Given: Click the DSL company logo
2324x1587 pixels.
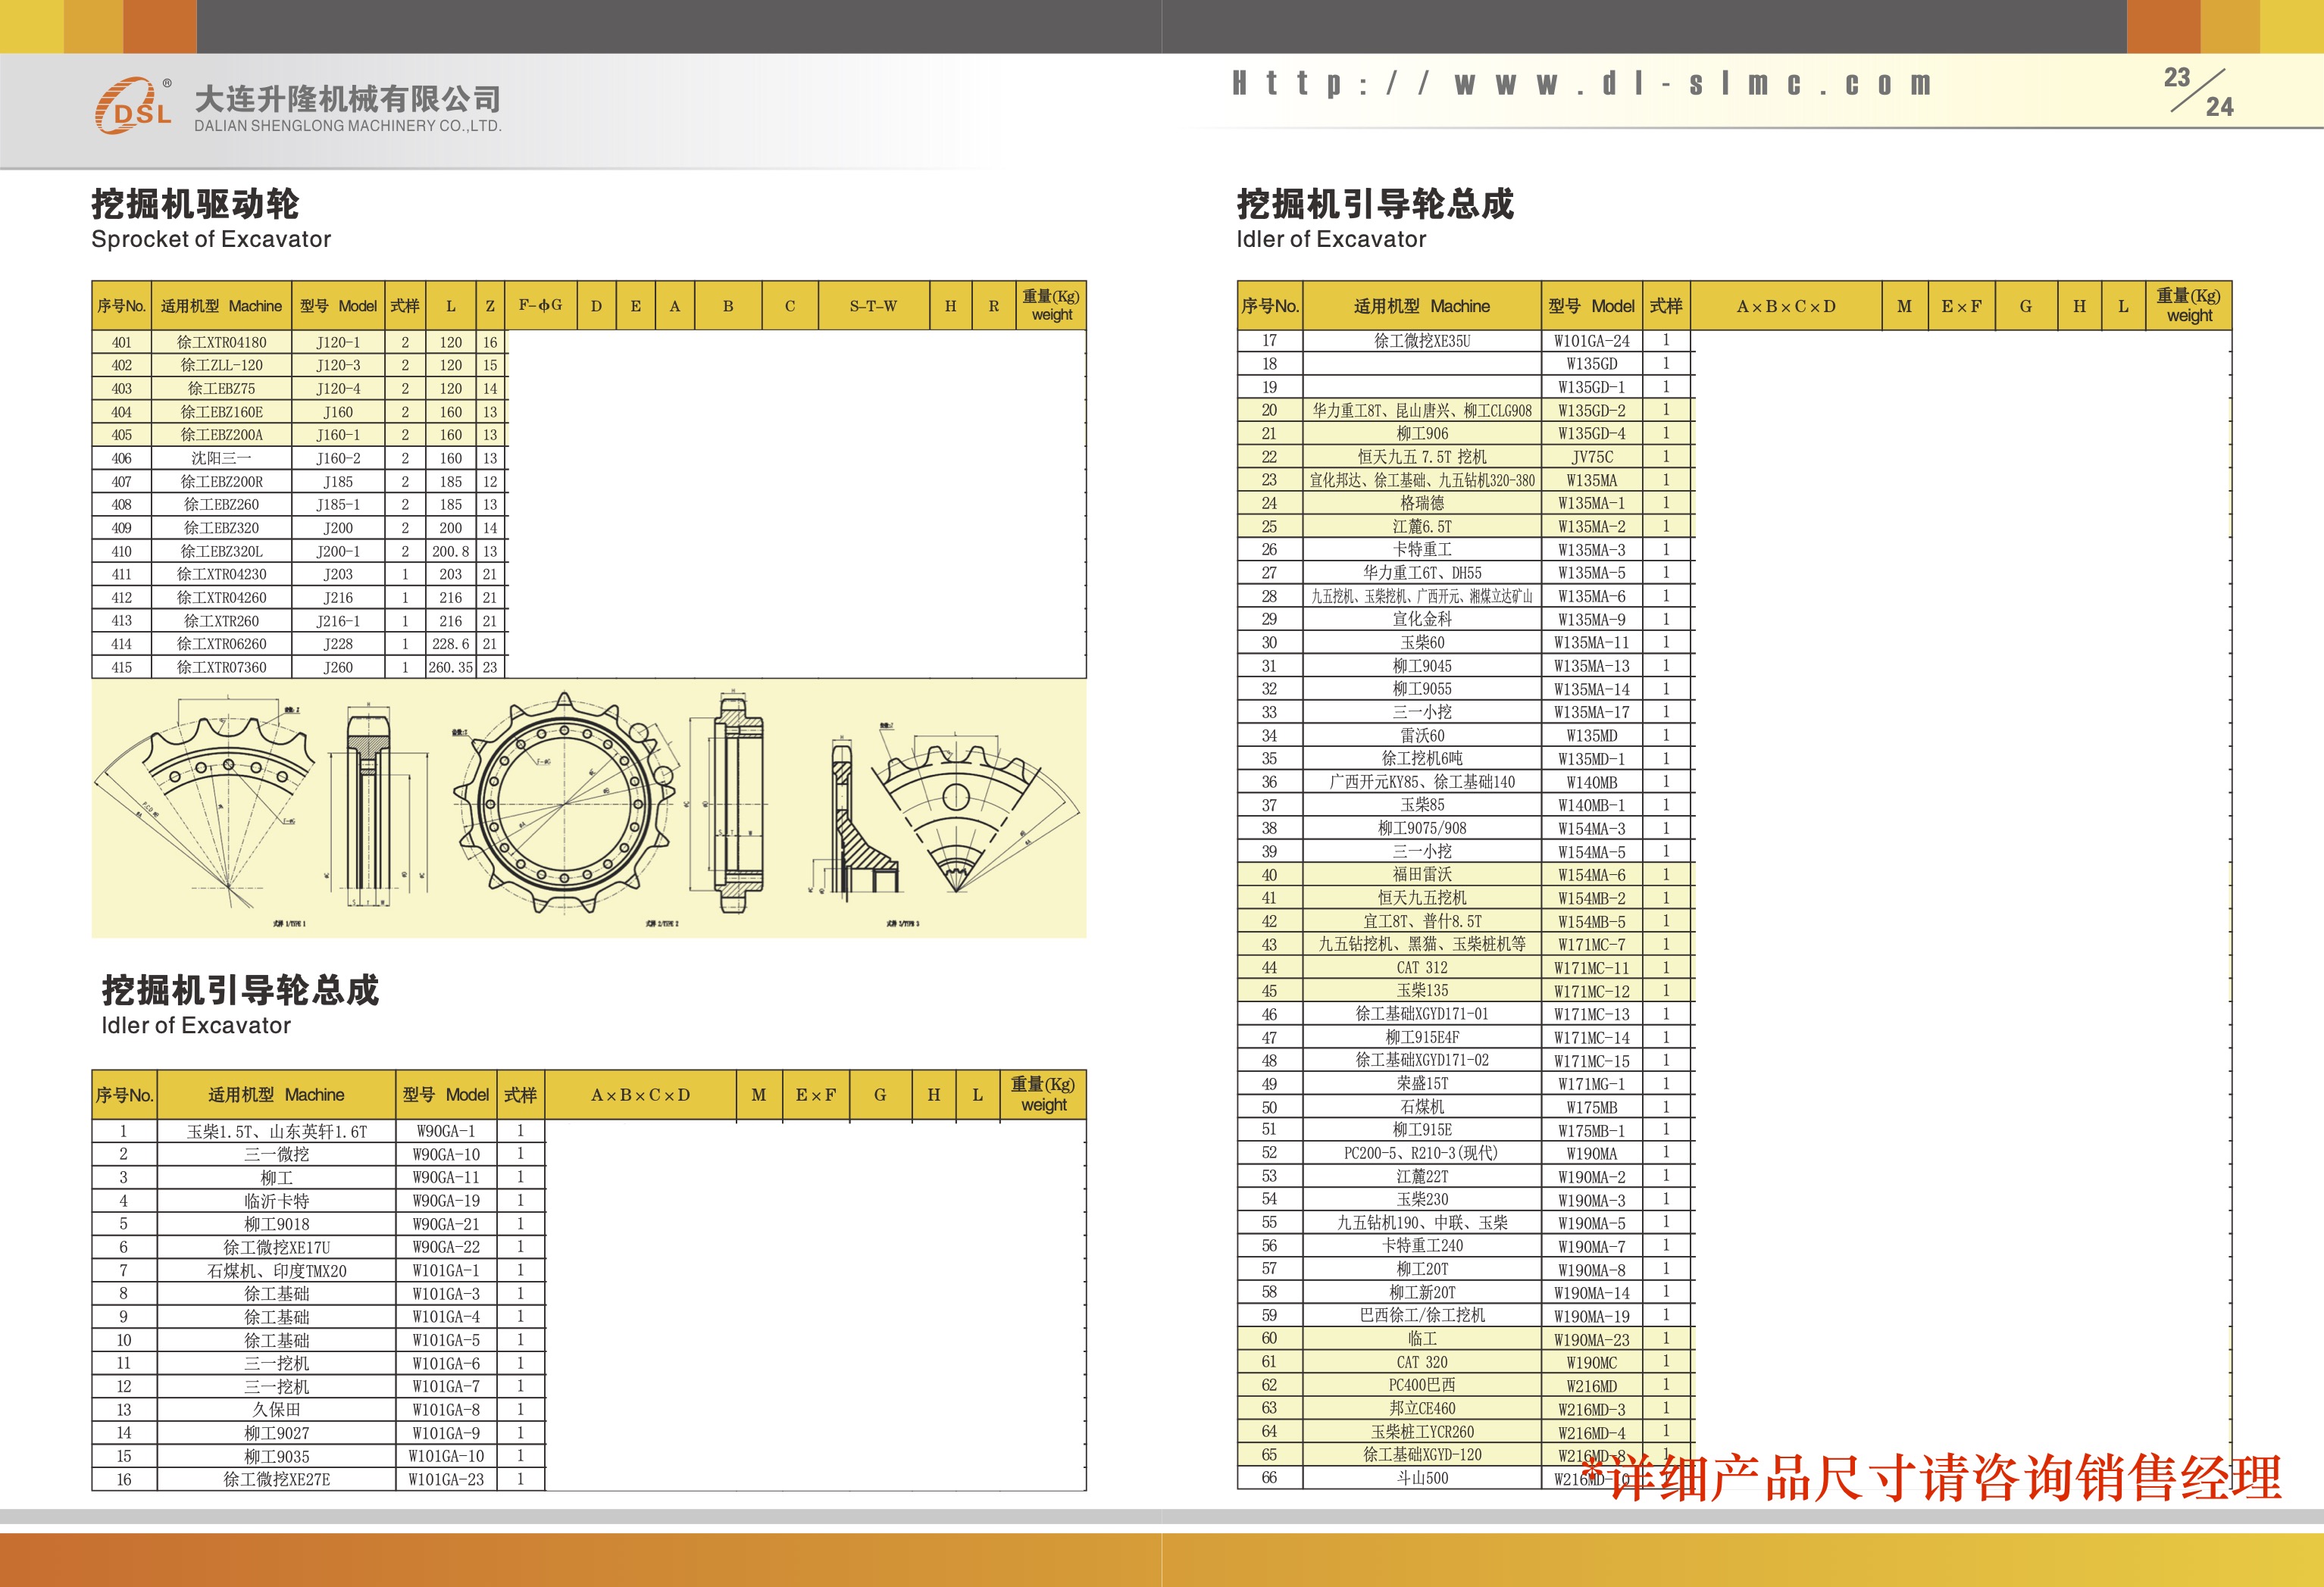Looking at the screenshot, I should [x=134, y=105].
